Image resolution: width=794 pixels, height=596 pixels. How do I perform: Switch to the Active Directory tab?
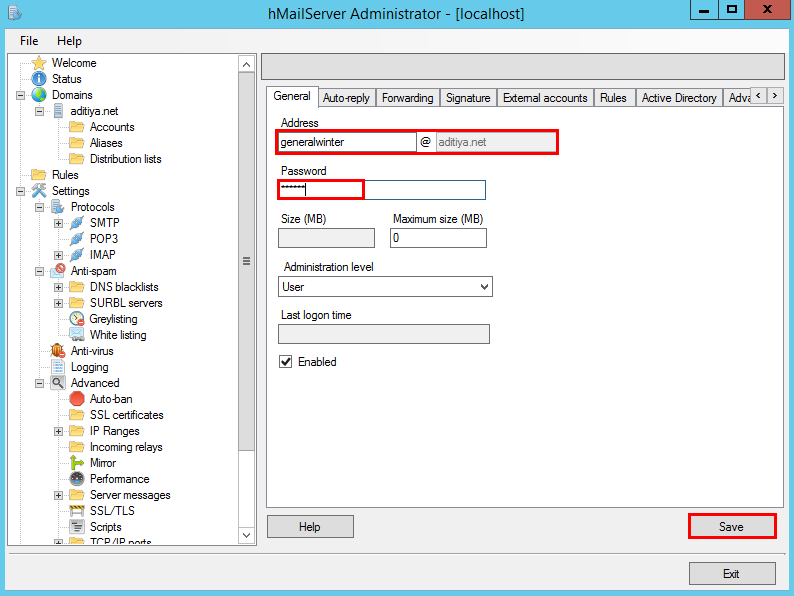click(x=679, y=98)
